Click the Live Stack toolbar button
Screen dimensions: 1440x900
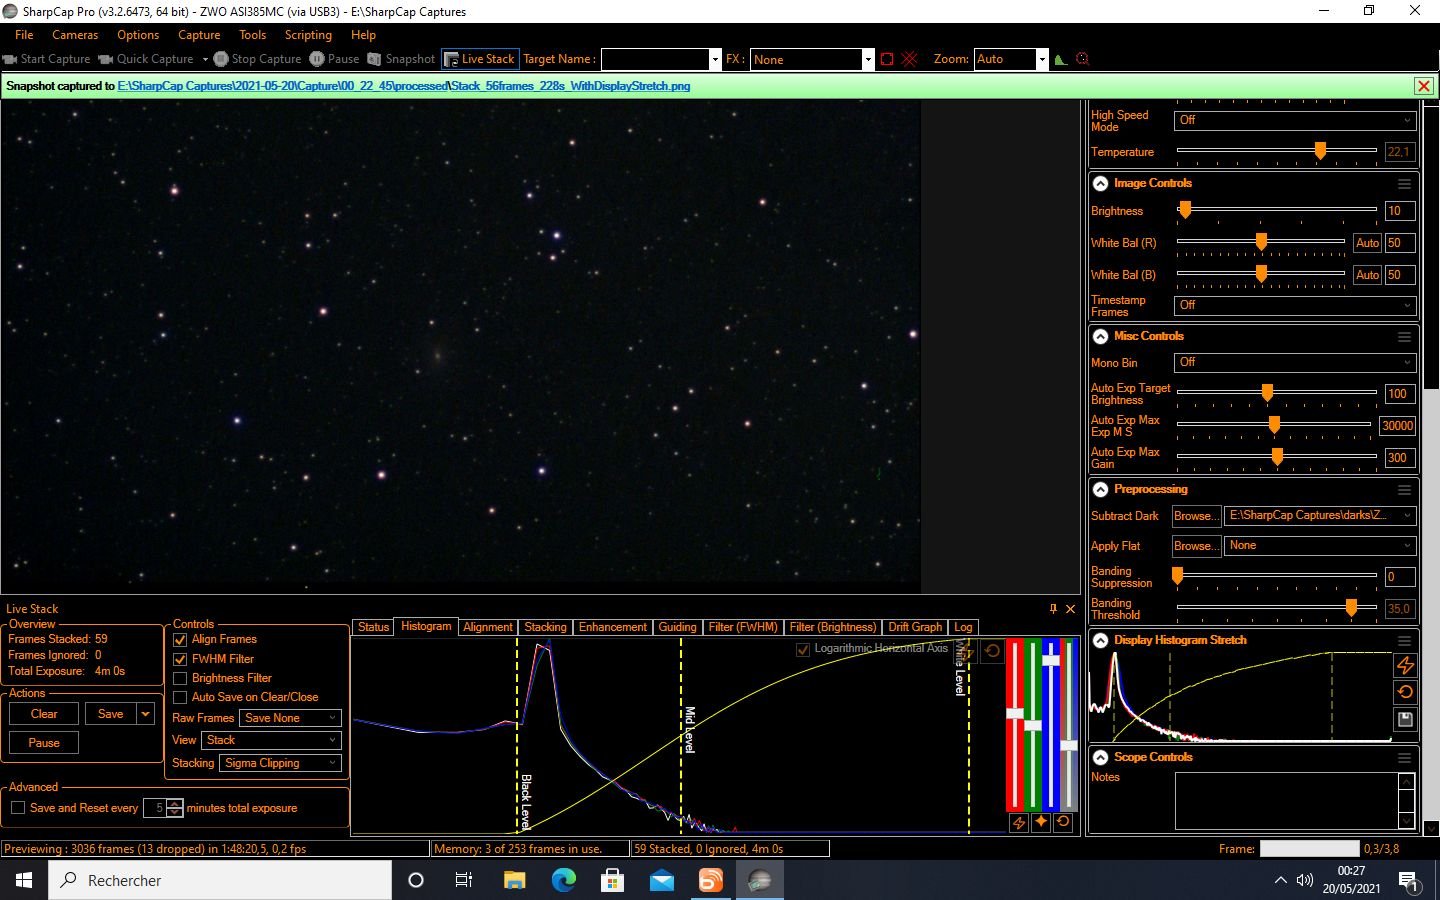(x=479, y=59)
